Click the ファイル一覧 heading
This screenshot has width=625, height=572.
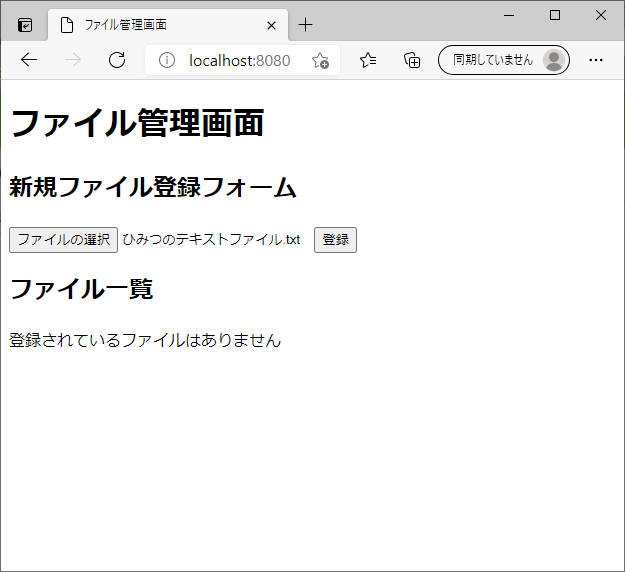click(81, 289)
